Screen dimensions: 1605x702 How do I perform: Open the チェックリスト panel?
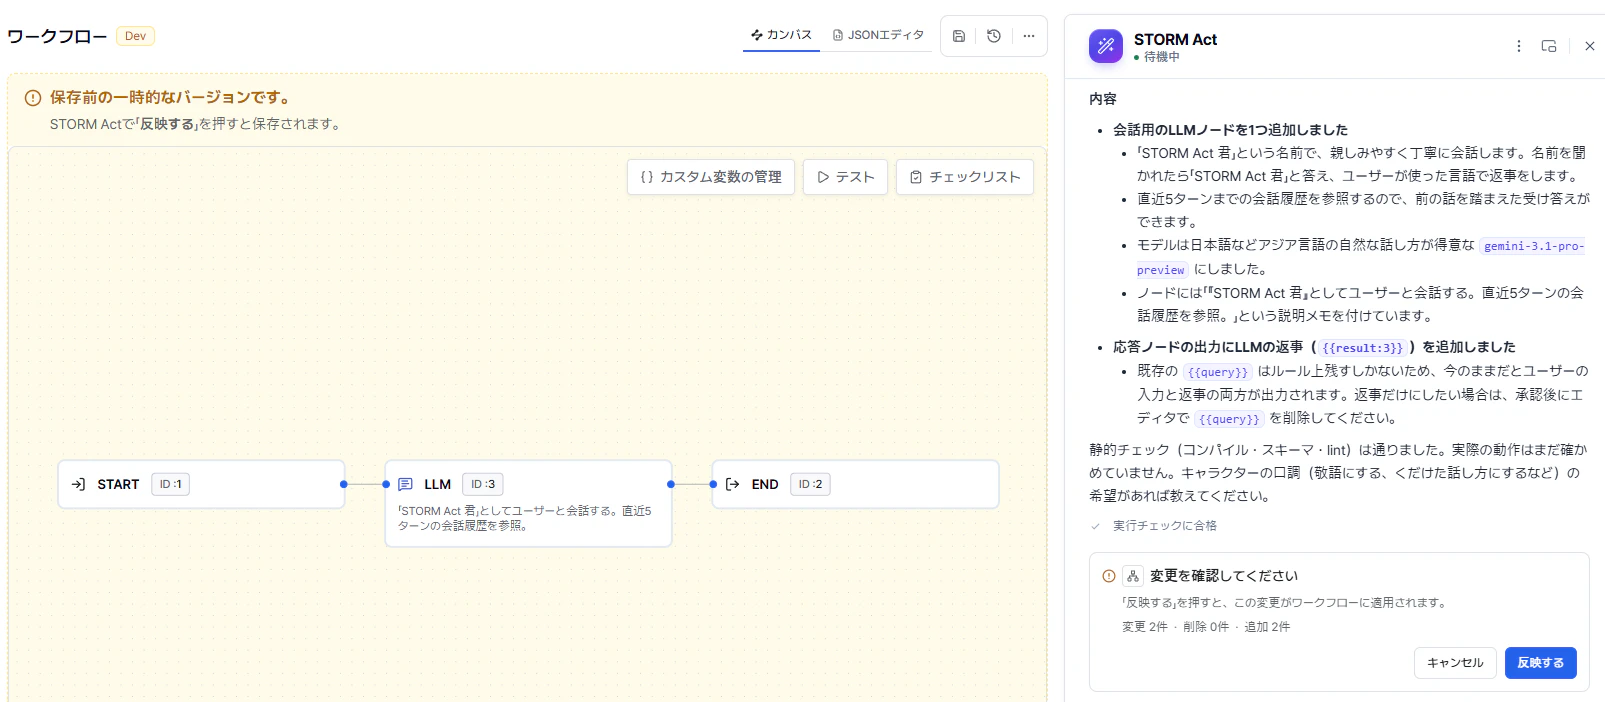(965, 177)
